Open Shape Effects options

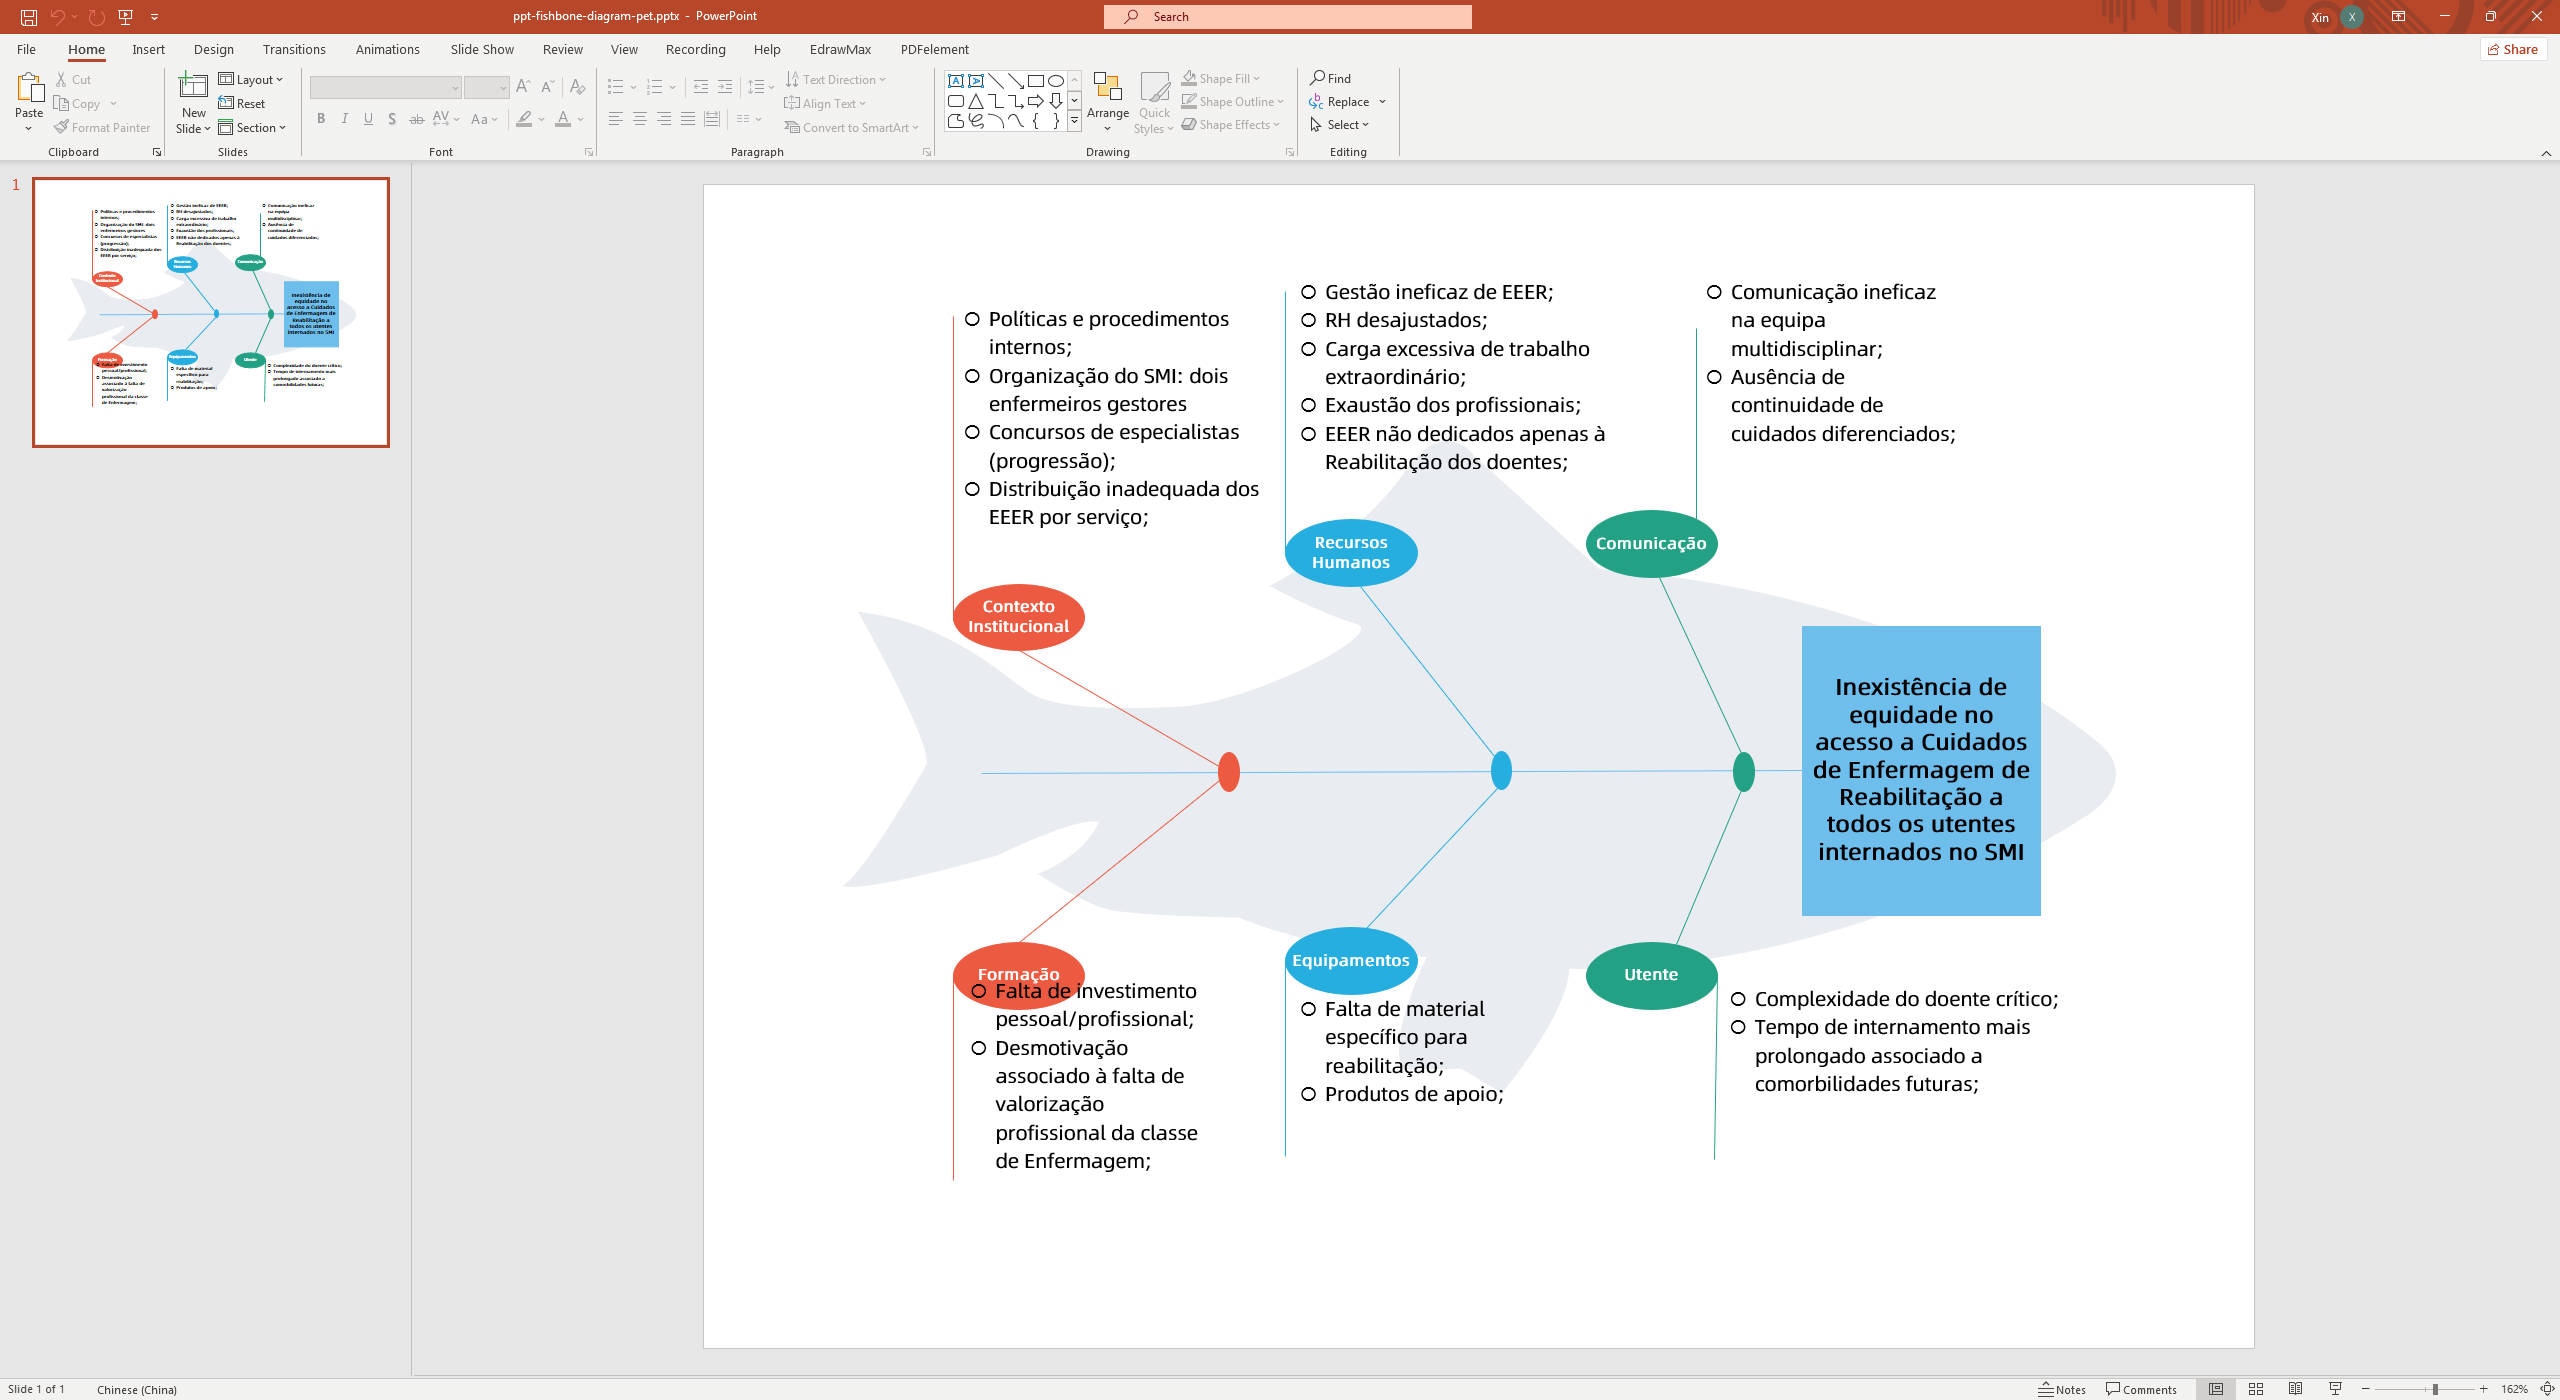[1231, 124]
